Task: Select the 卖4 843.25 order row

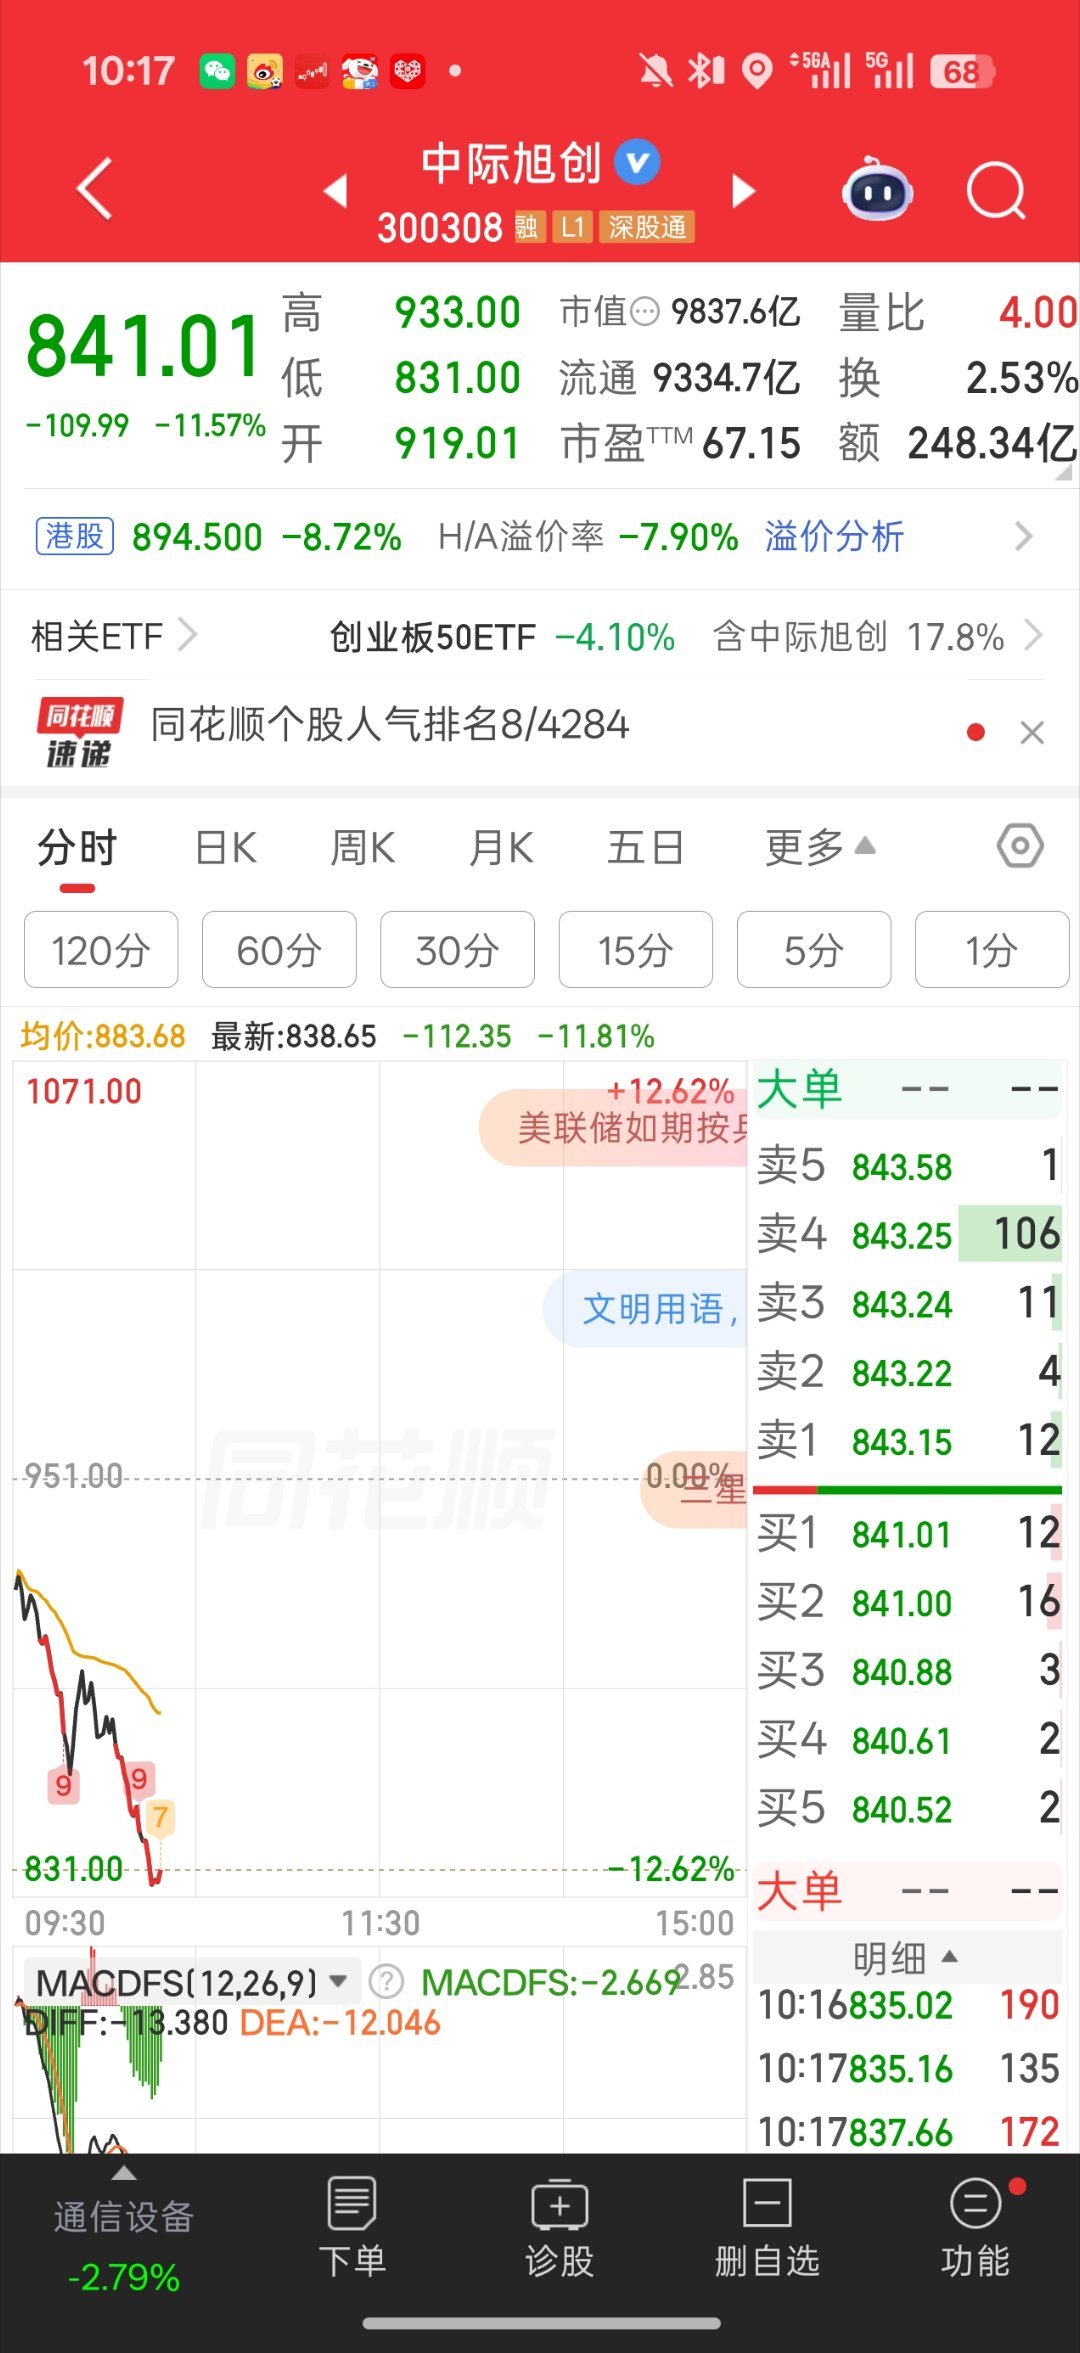Action: point(907,1234)
